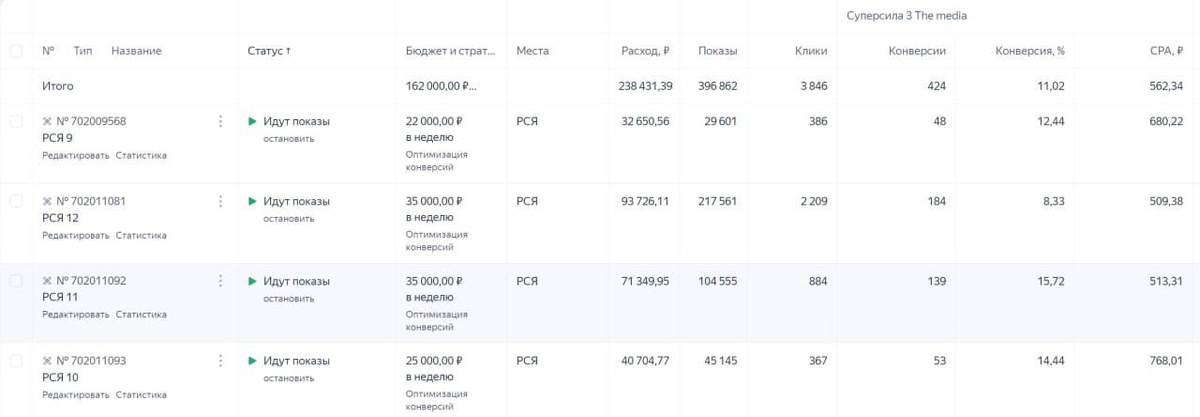Viewport: 1200px width, 417px height.
Task: Open Статистика link for campaign РСЯ 10
Action: (x=141, y=394)
